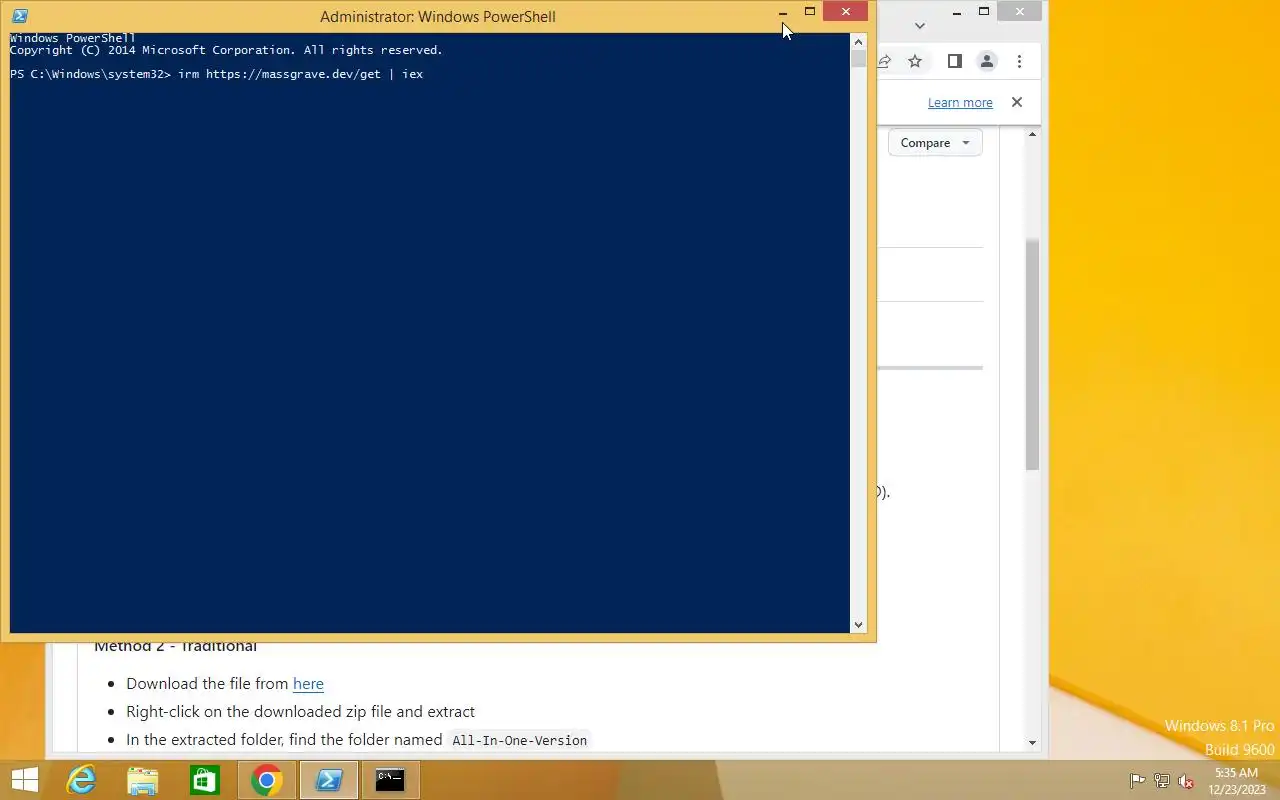
Task: Click the muted volume tray icon
Action: tap(1186, 781)
